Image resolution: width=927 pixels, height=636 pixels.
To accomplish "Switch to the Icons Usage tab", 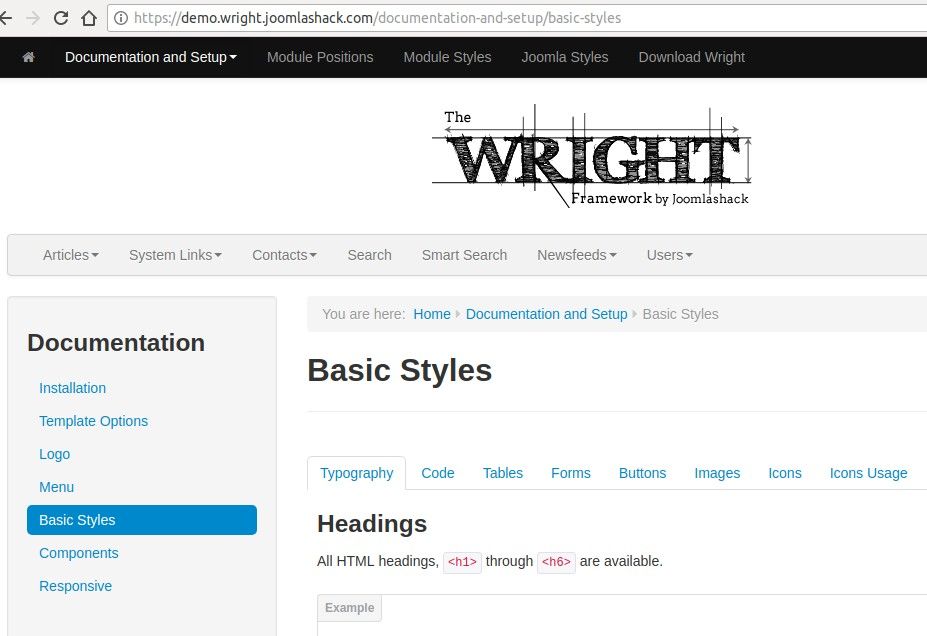I will [868, 473].
